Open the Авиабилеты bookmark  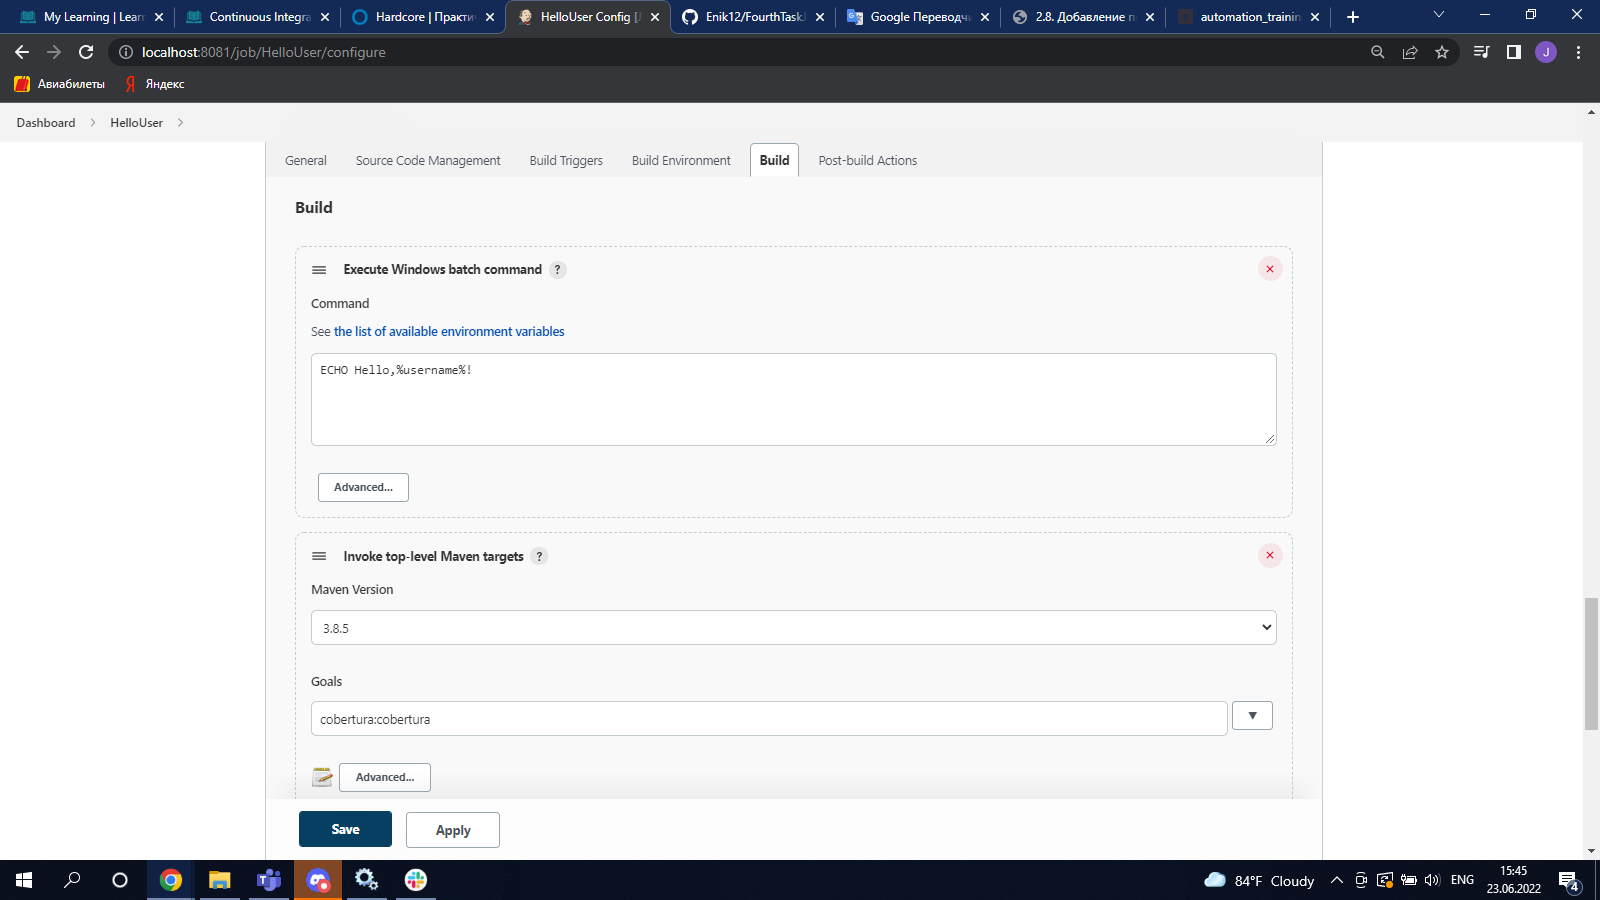click(x=60, y=84)
